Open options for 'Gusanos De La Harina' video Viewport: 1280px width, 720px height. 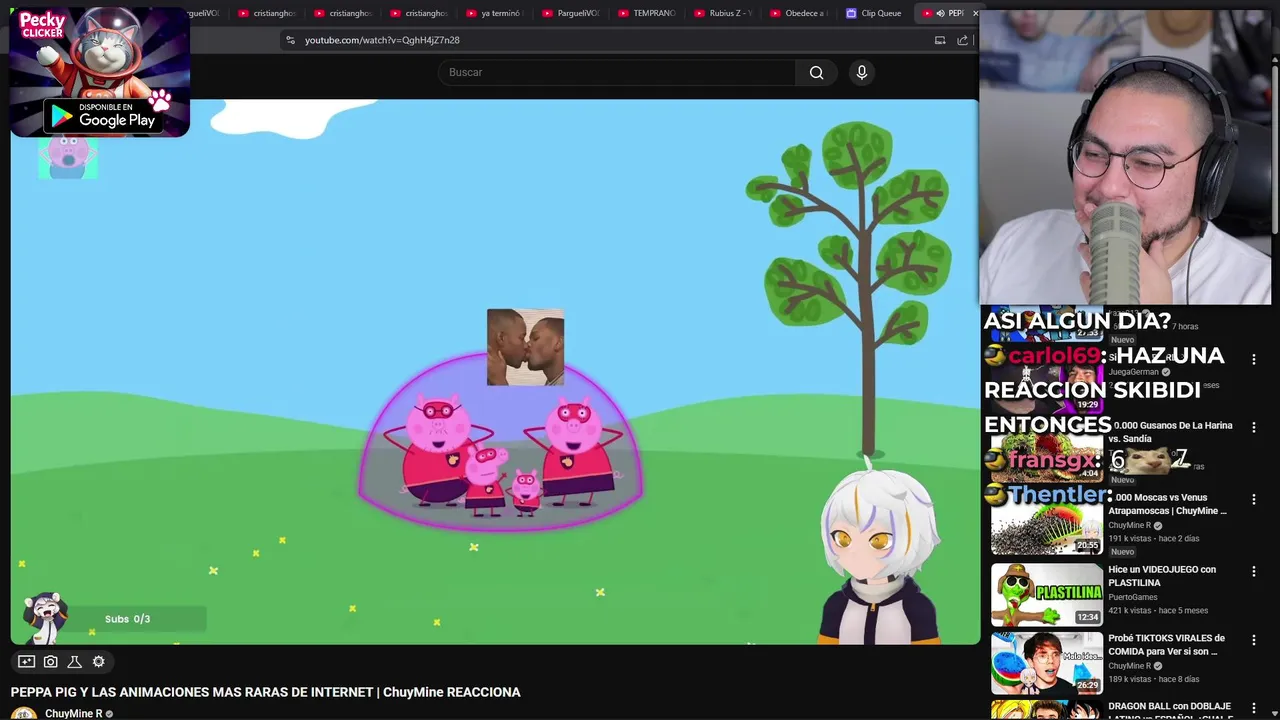click(1253, 427)
